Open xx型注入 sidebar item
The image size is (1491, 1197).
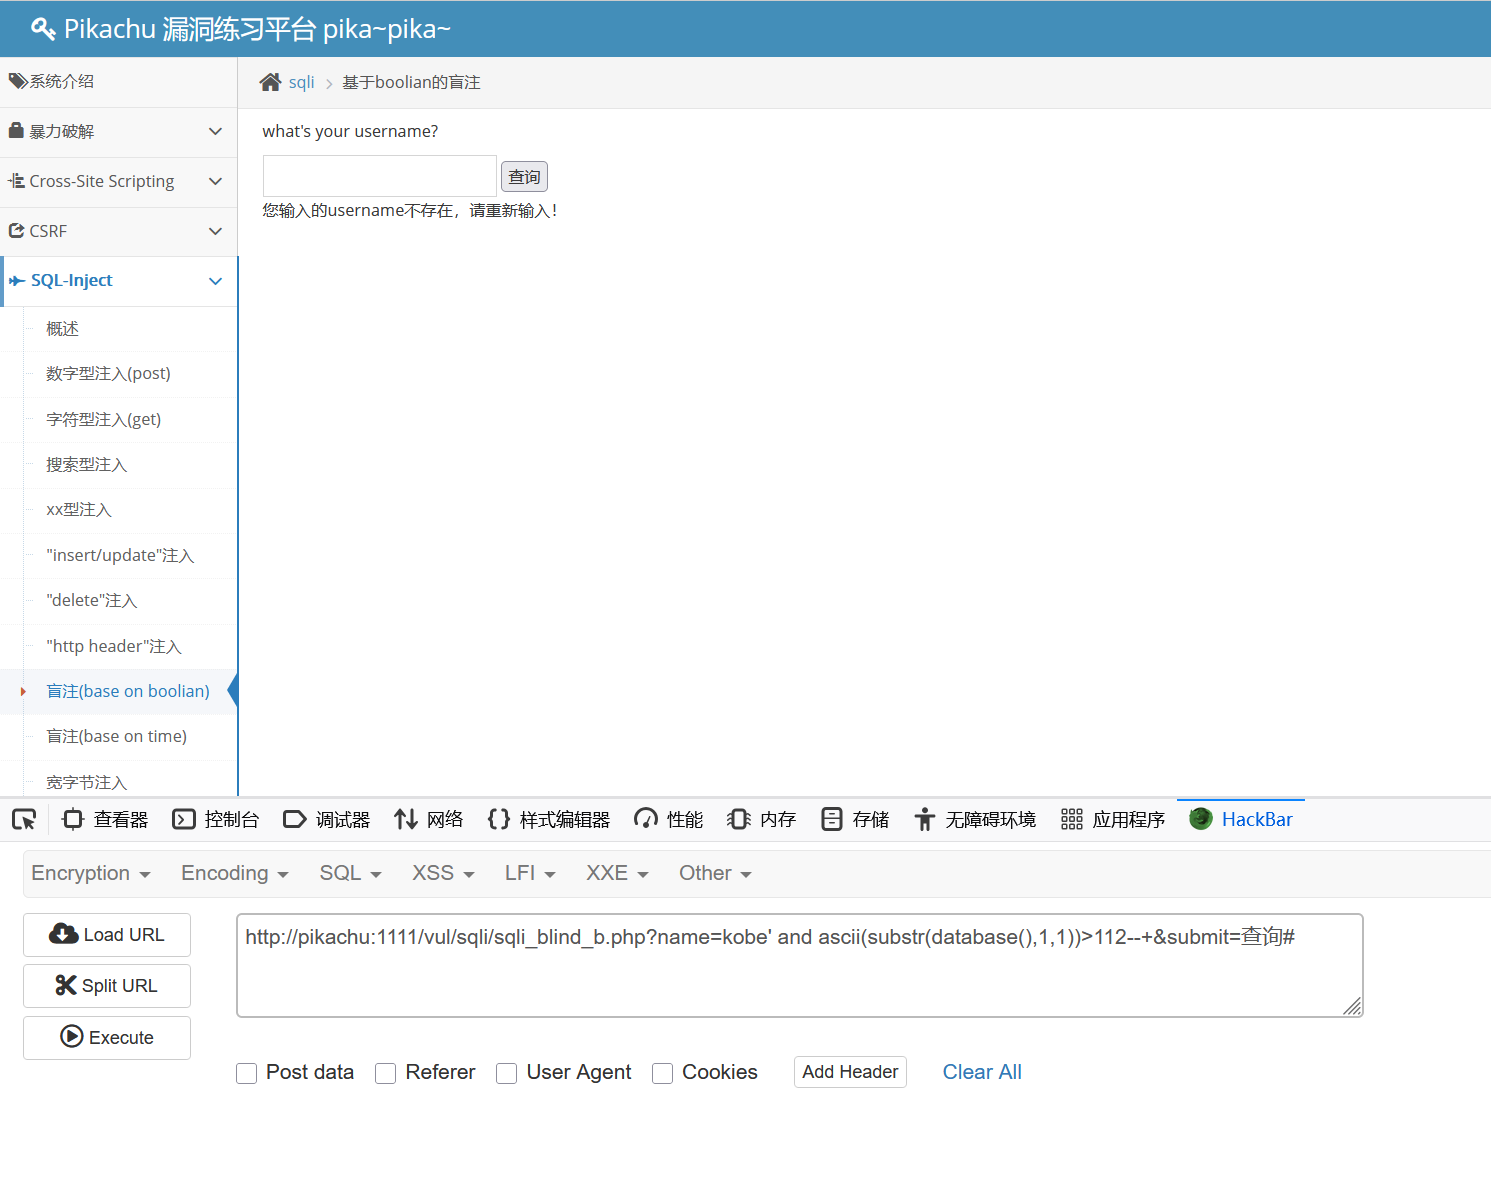pyautogui.click(x=78, y=510)
